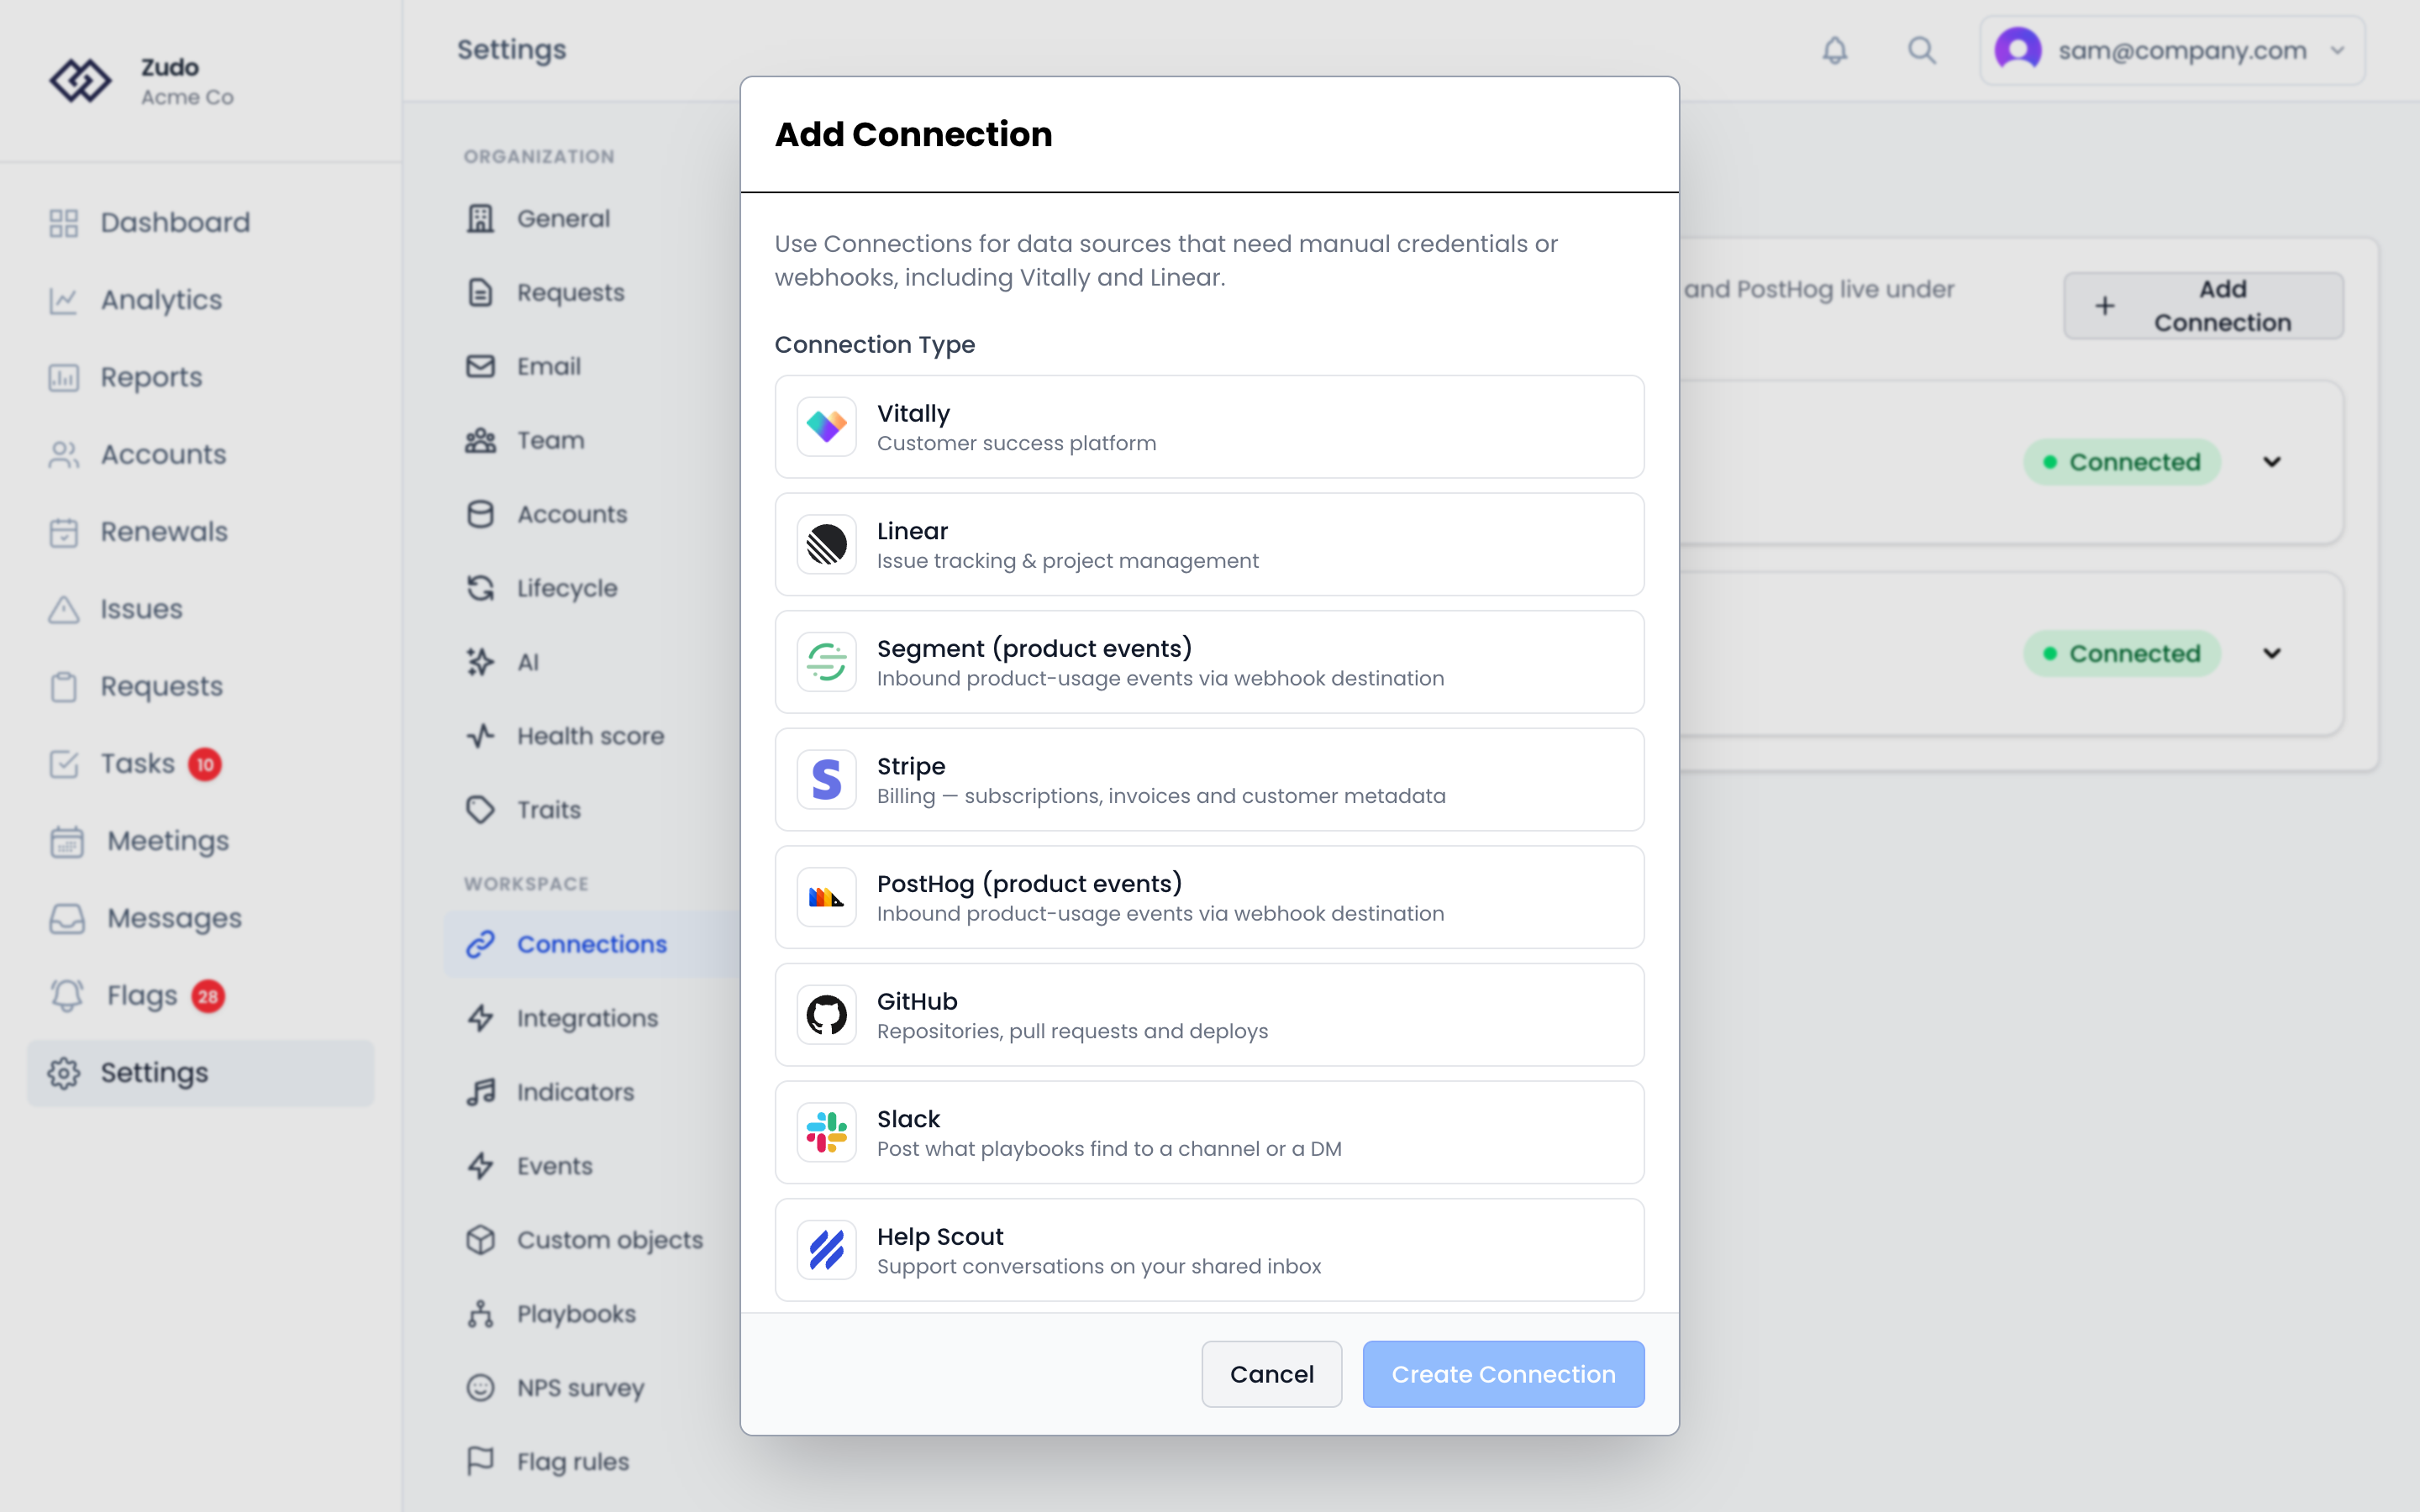This screenshot has height=1512, width=2420.
Task: Click the Slack logo icon
Action: 826,1132
